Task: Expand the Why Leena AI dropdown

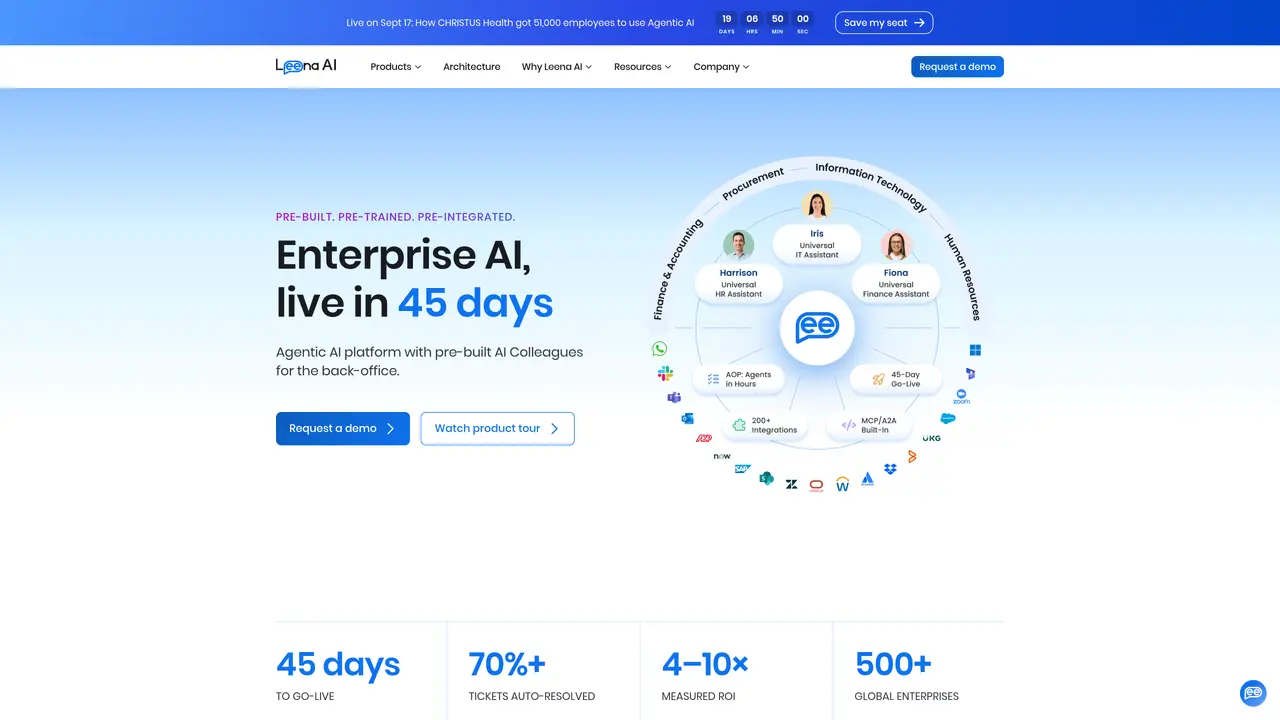Action: point(557,67)
